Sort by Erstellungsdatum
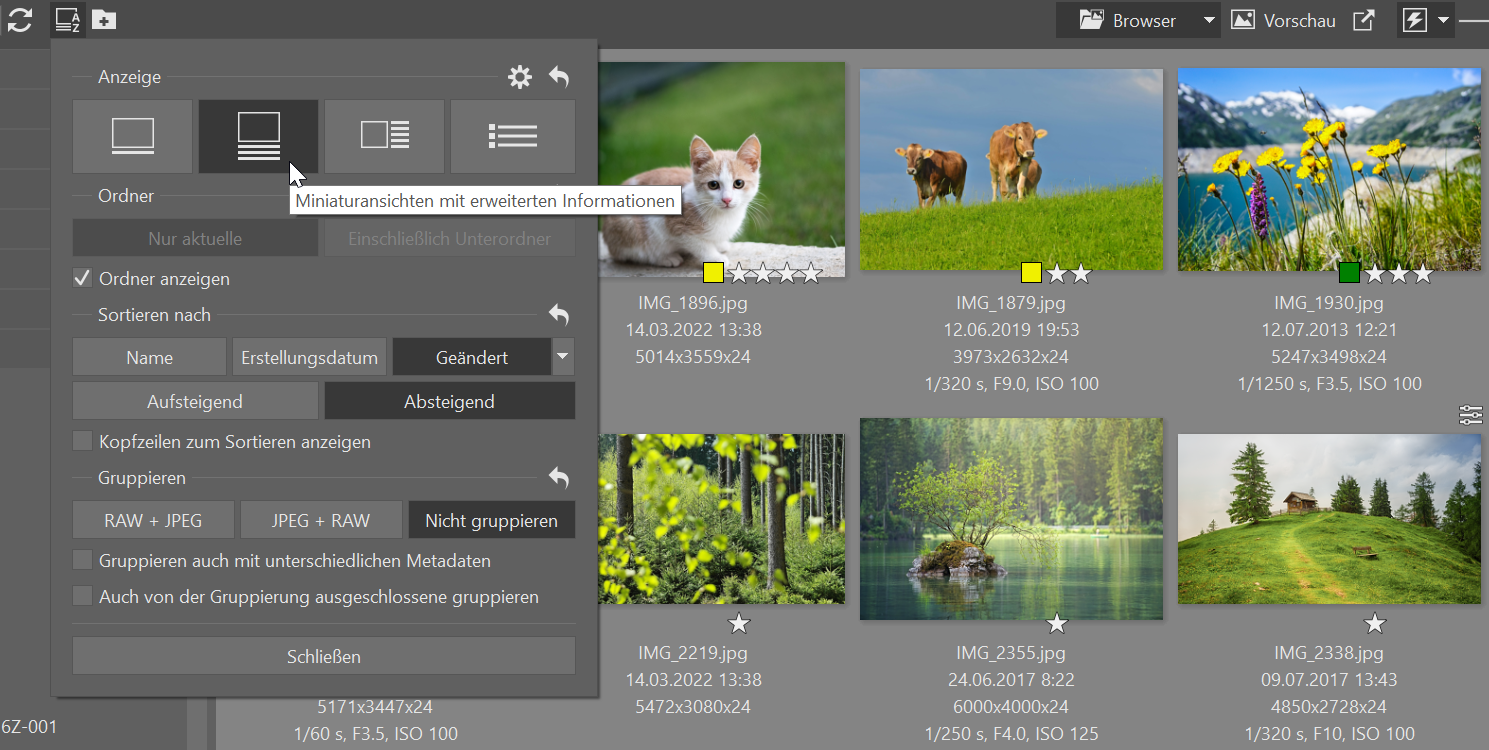The width and height of the screenshot is (1489, 750). [x=309, y=357]
